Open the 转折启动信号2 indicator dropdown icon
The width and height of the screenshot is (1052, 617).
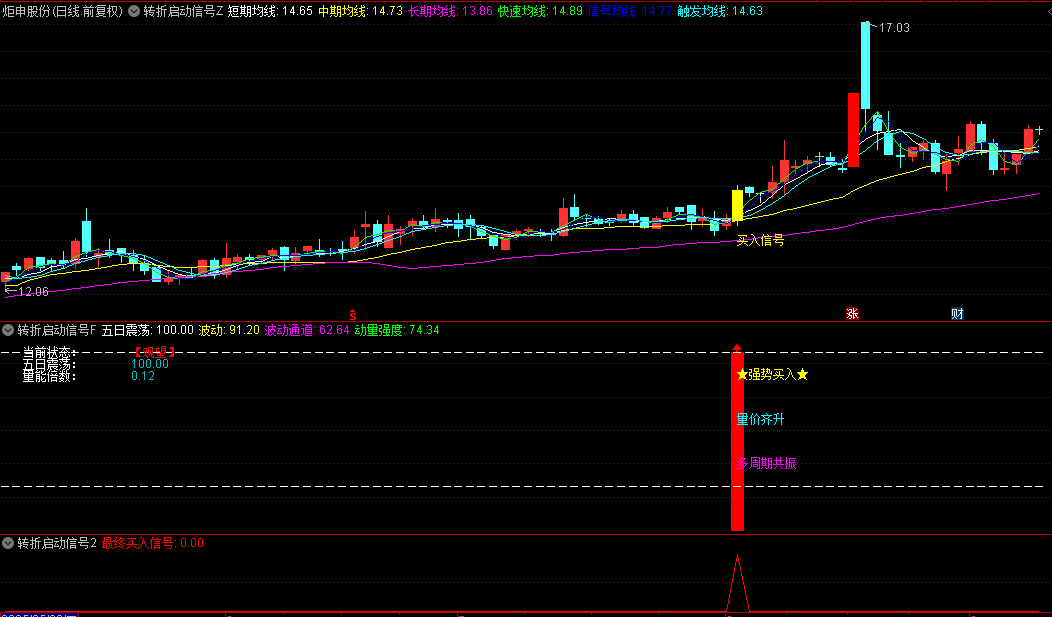click(x=8, y=543)
